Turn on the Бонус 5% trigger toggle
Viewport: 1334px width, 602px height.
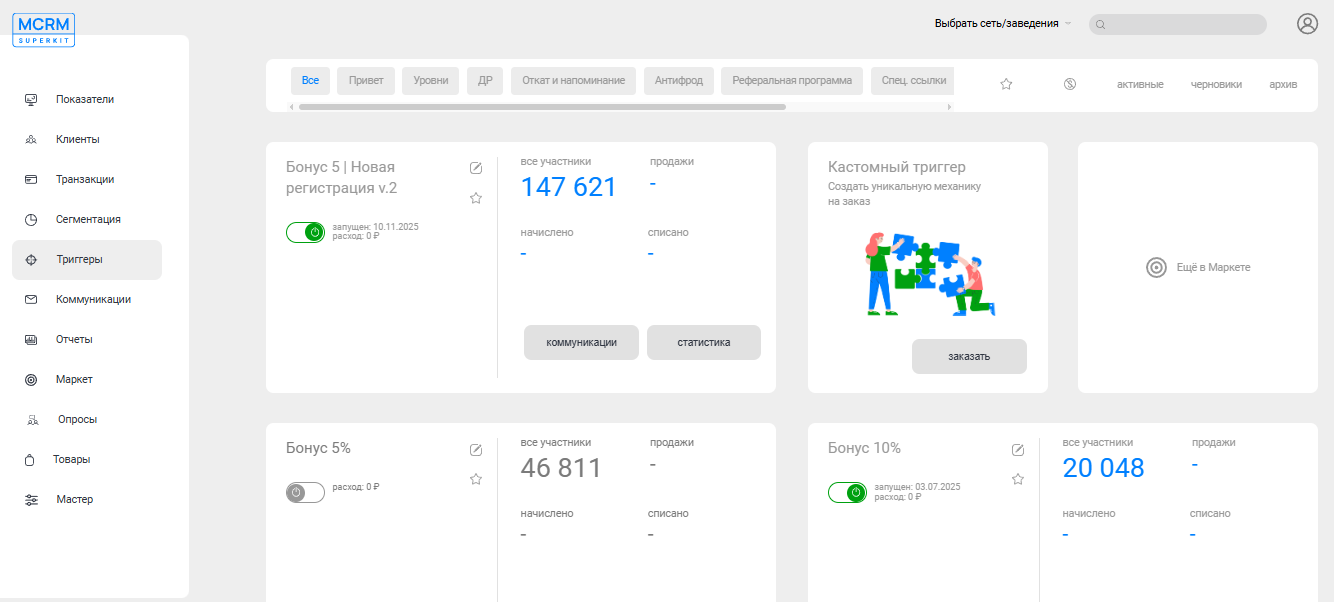[305, 492]
